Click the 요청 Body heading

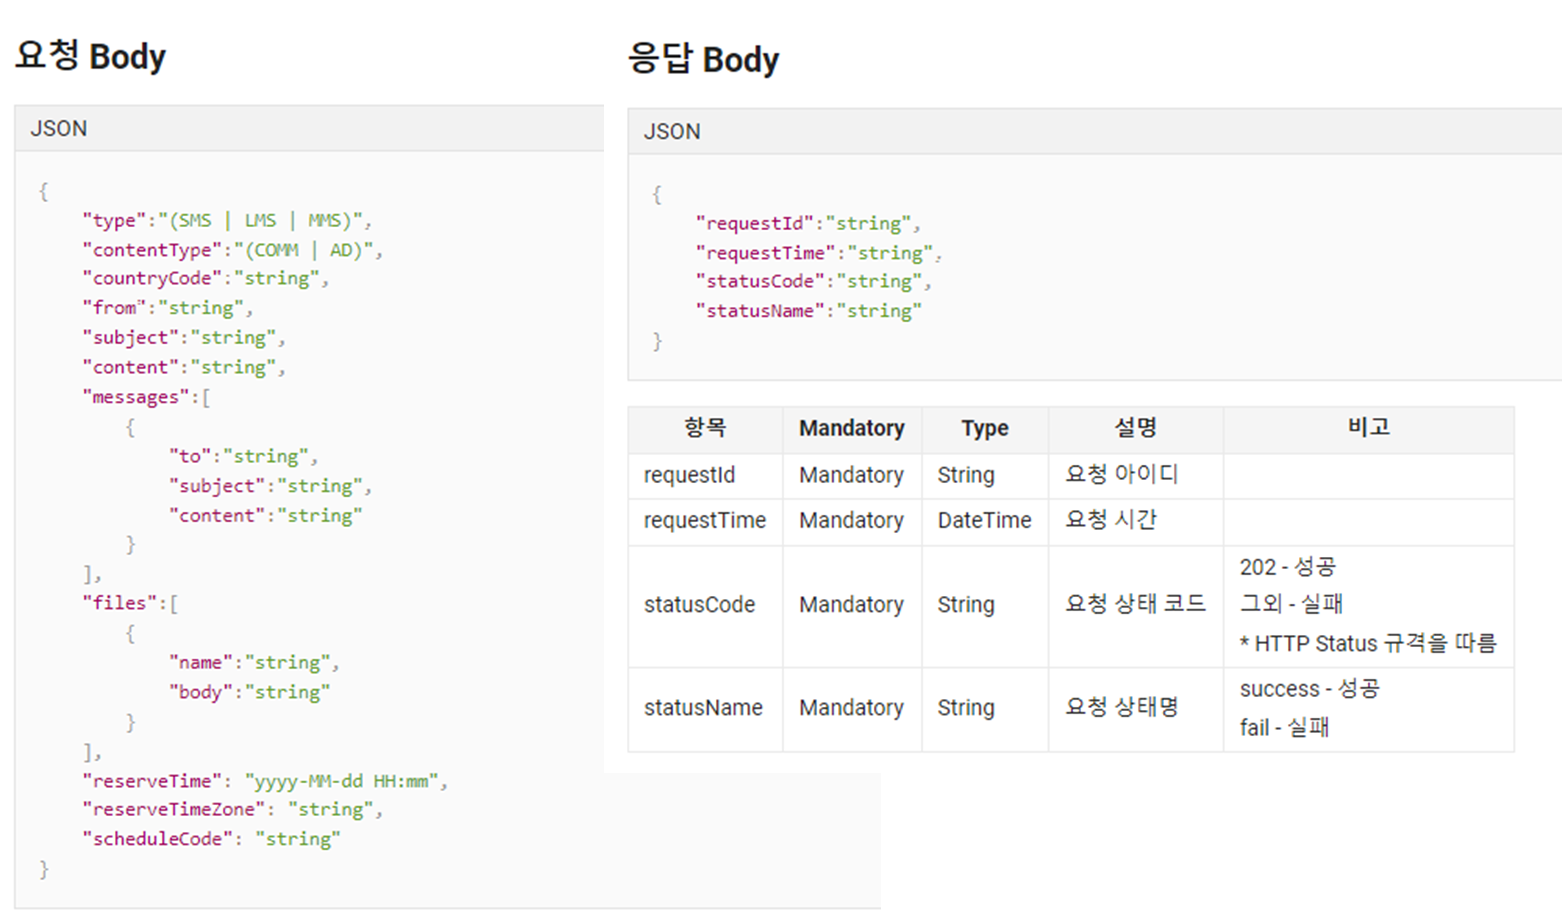[x=90, y=56]
